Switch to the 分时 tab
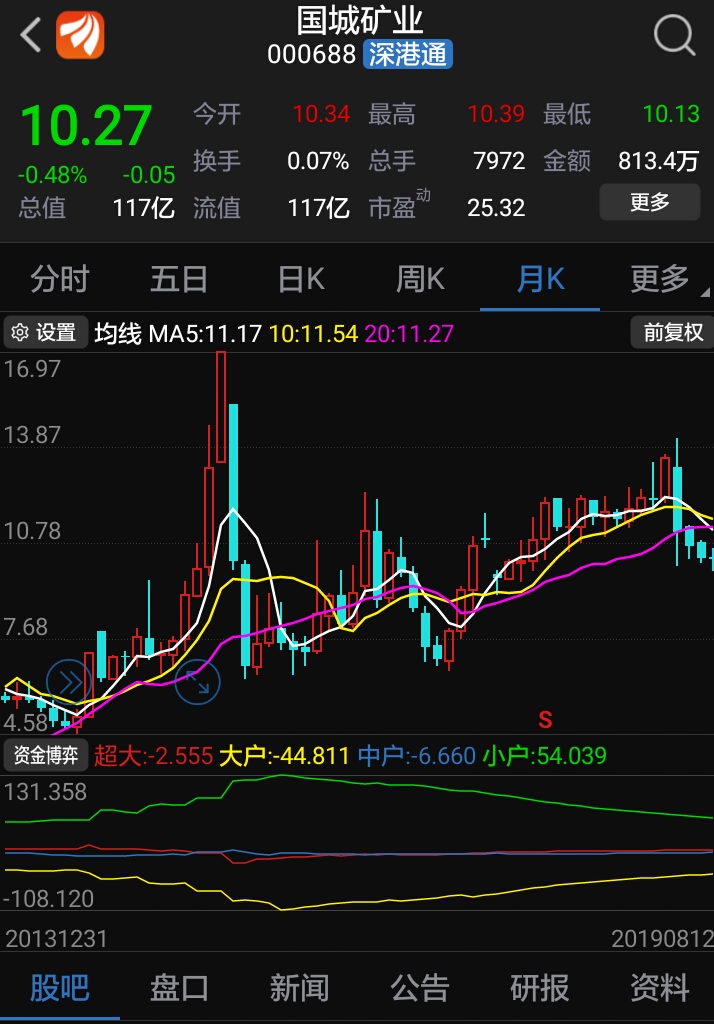Viewport: 714px width, 1024px height. tap(60, 279)
